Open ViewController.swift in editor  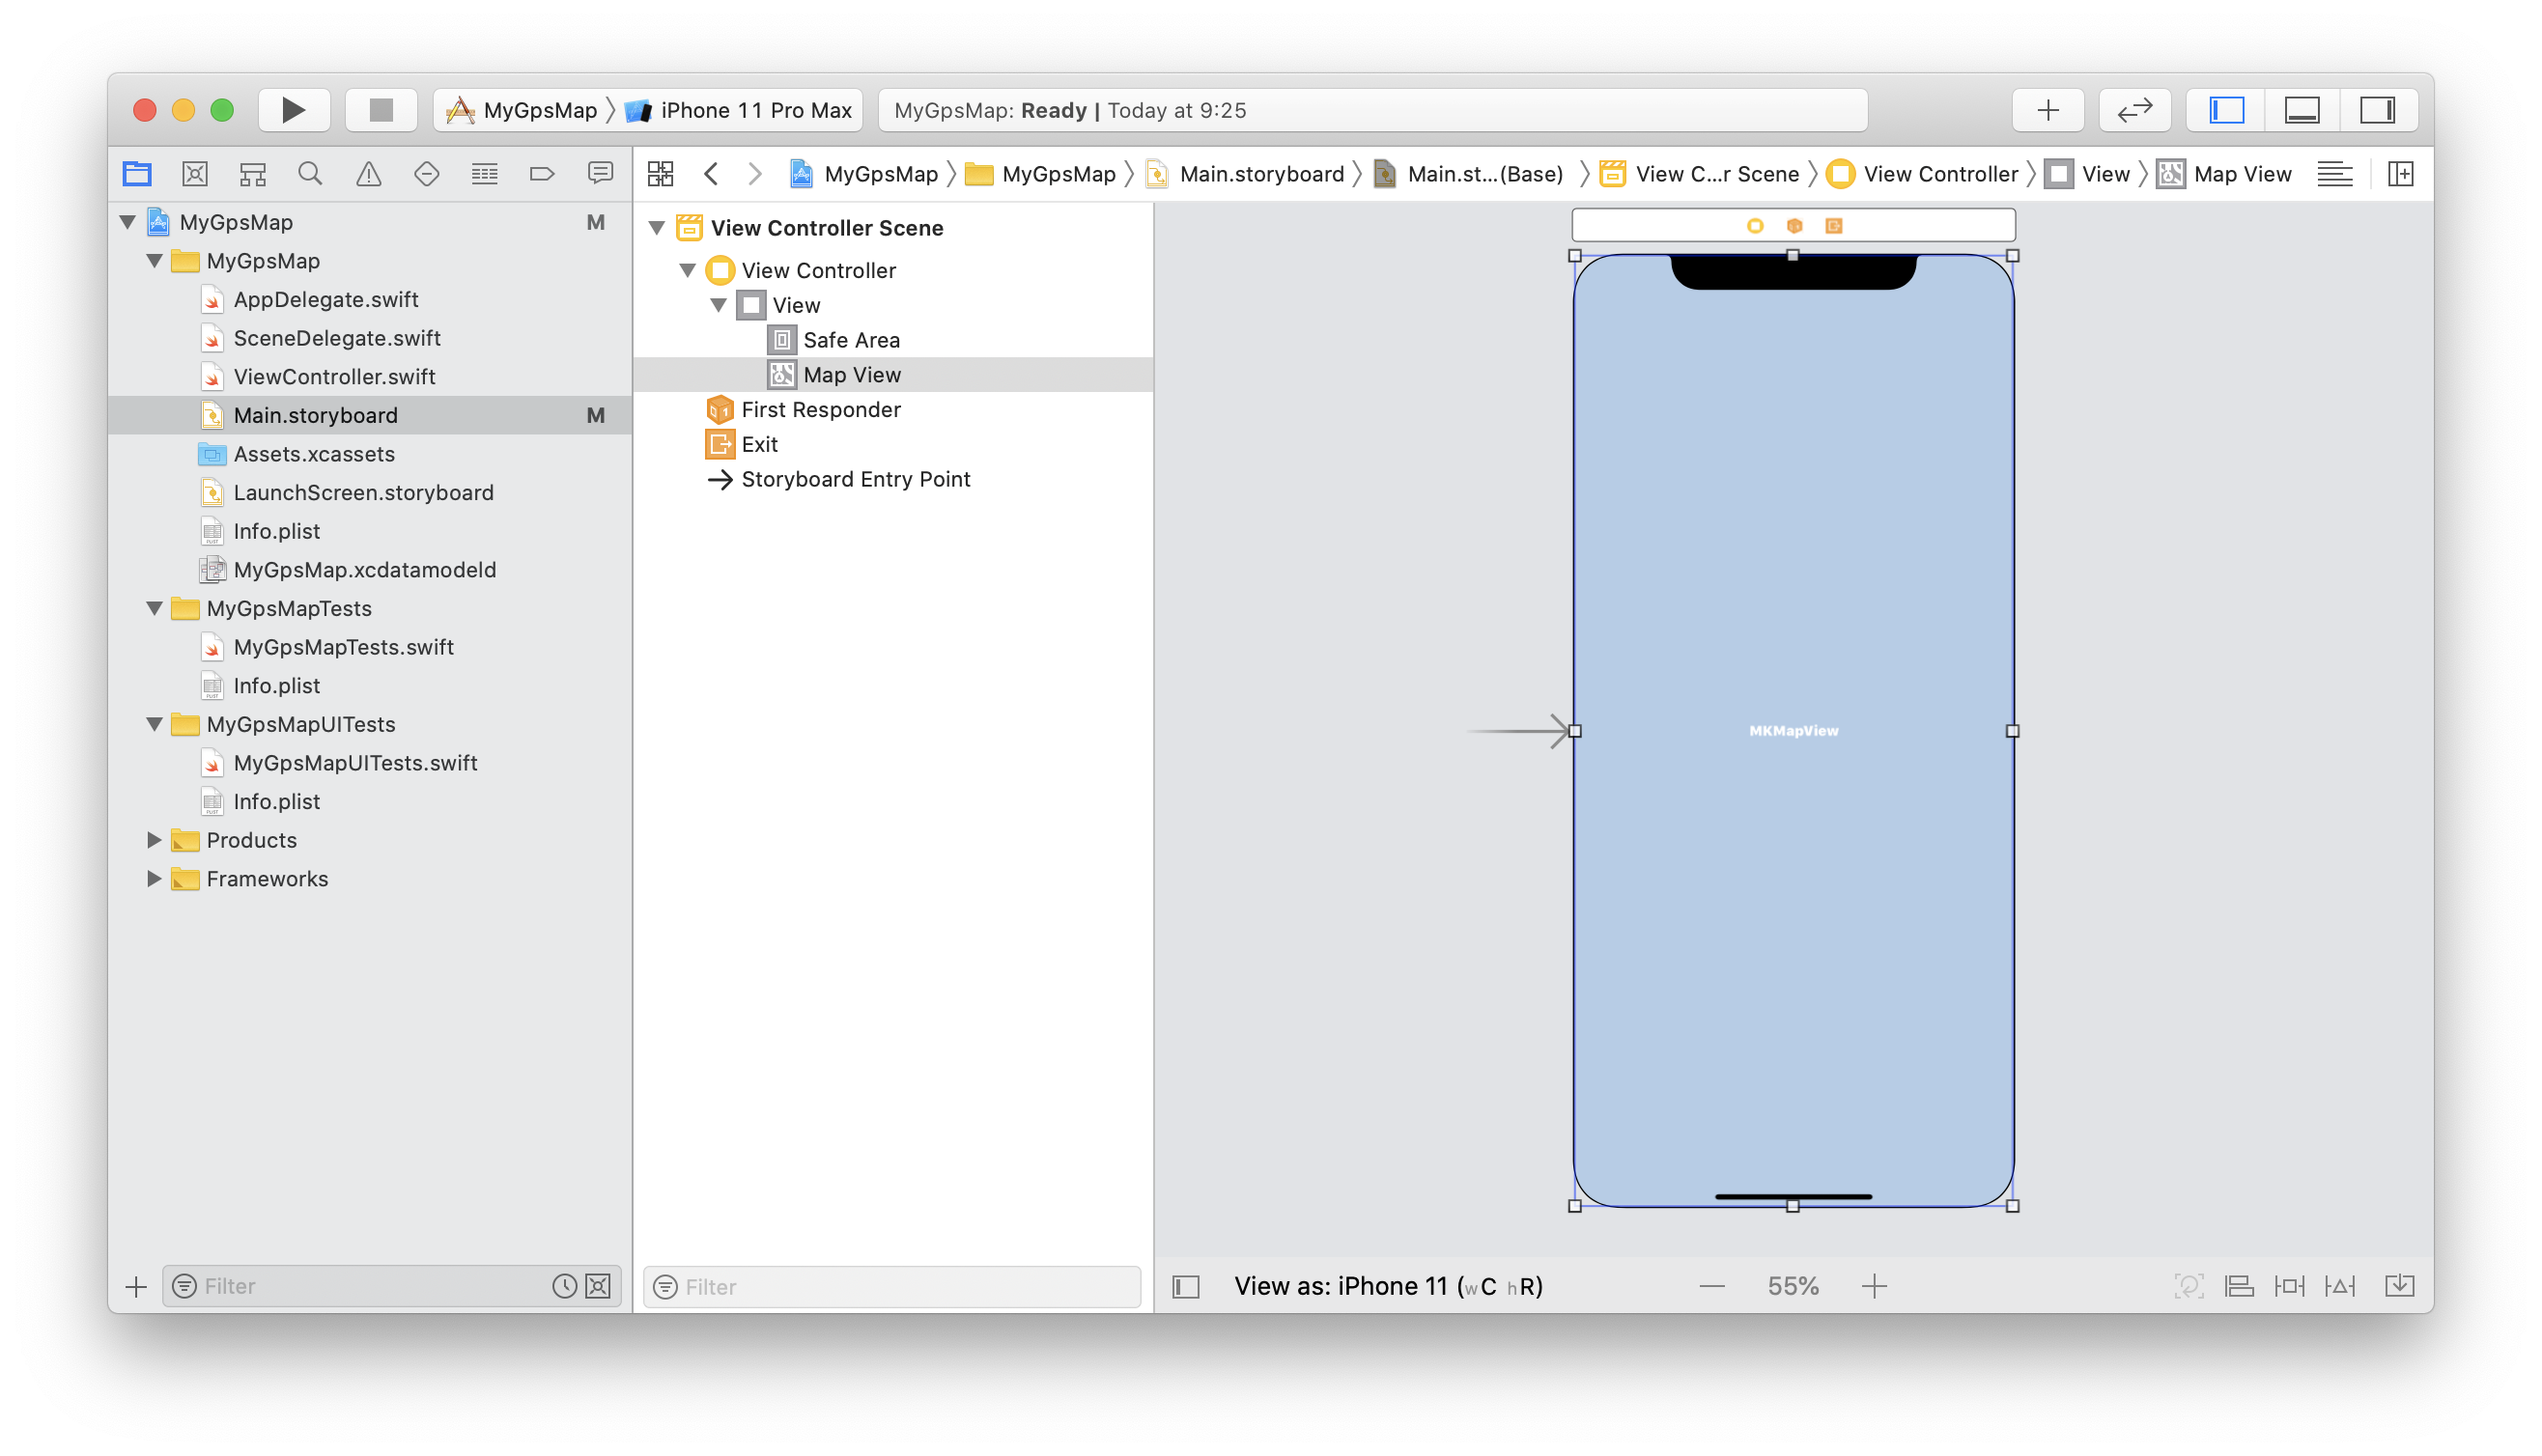pyautogui.click(x=331, y=376)
